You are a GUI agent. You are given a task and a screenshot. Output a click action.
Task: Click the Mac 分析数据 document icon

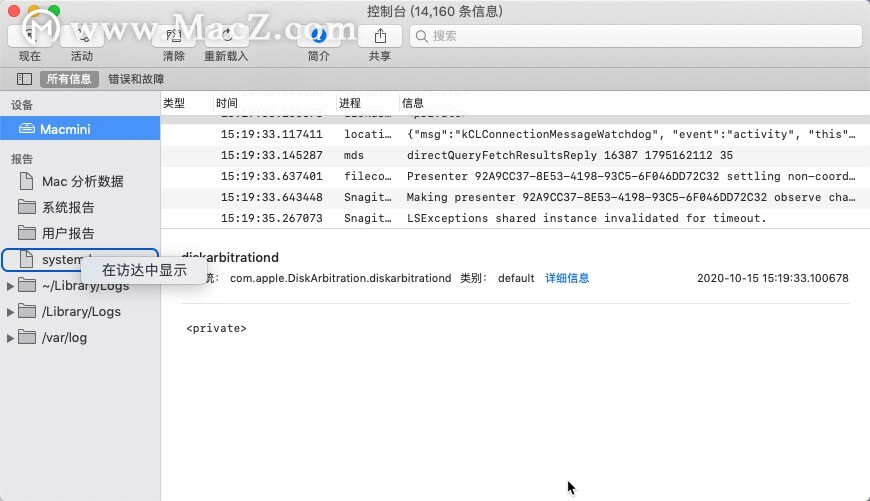(x=26, y=181)
